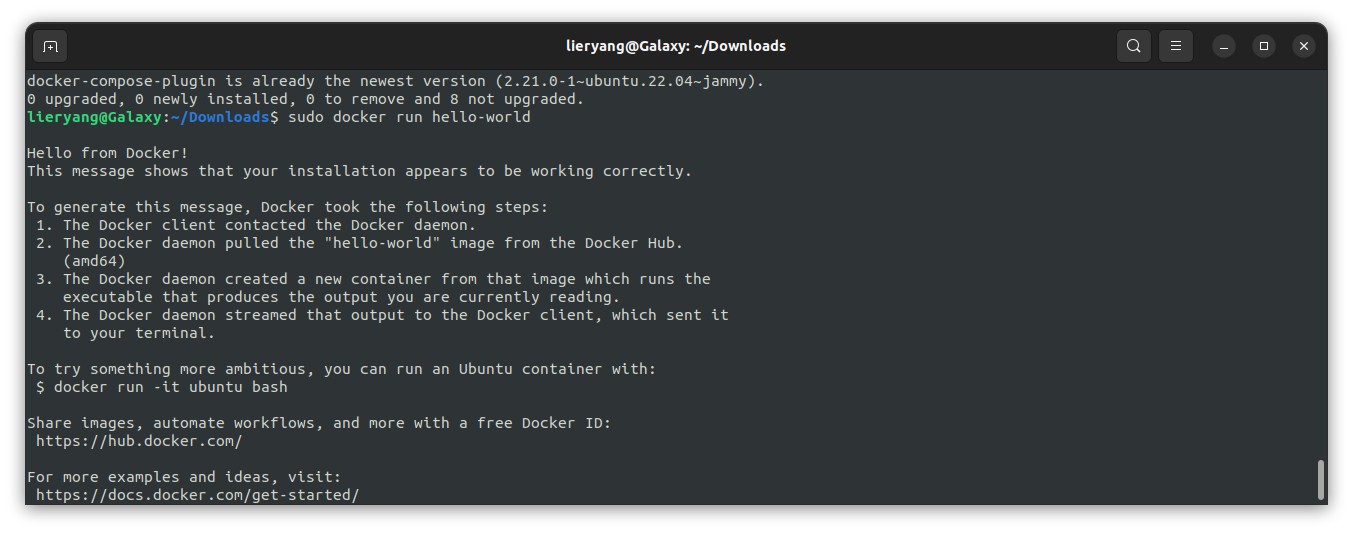The height and width of the screenshot is (533, 1353).
Task: Click the window title lieryang@Galaxy: ~/Downloads
Action: click(676, 46)
